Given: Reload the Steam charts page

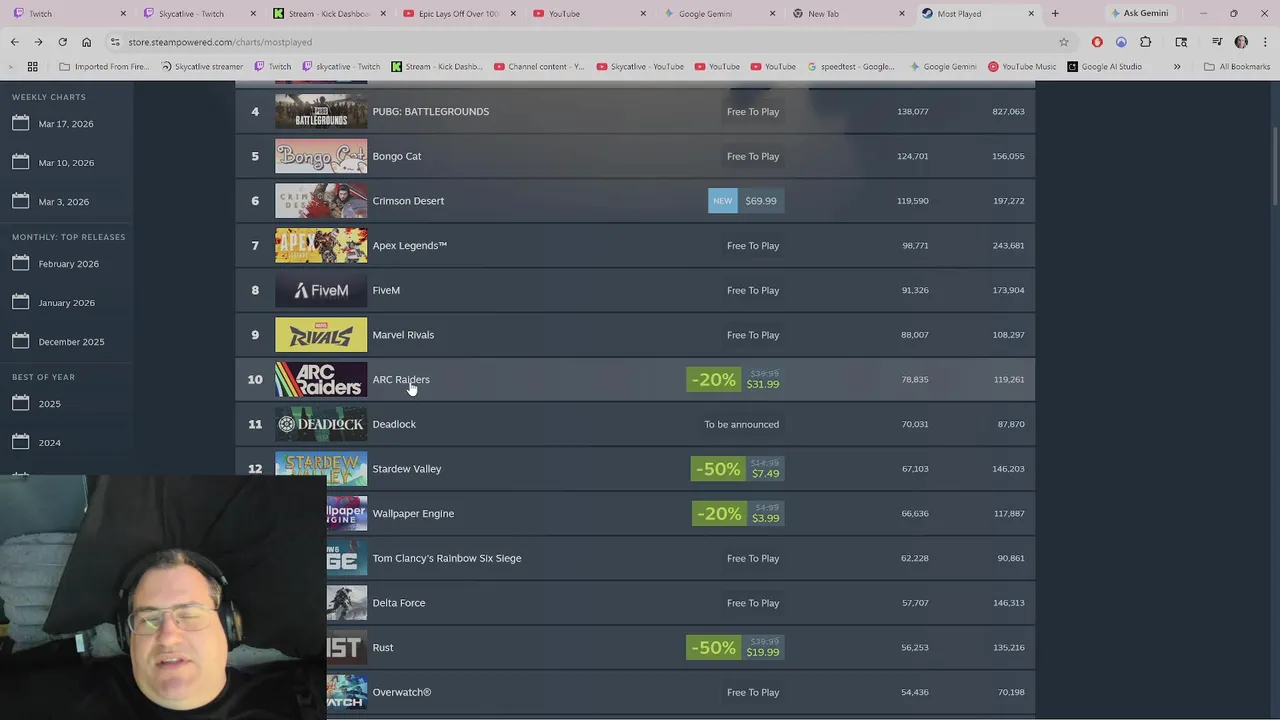Looking at the screenshot, I should click(x=62, y=42).
